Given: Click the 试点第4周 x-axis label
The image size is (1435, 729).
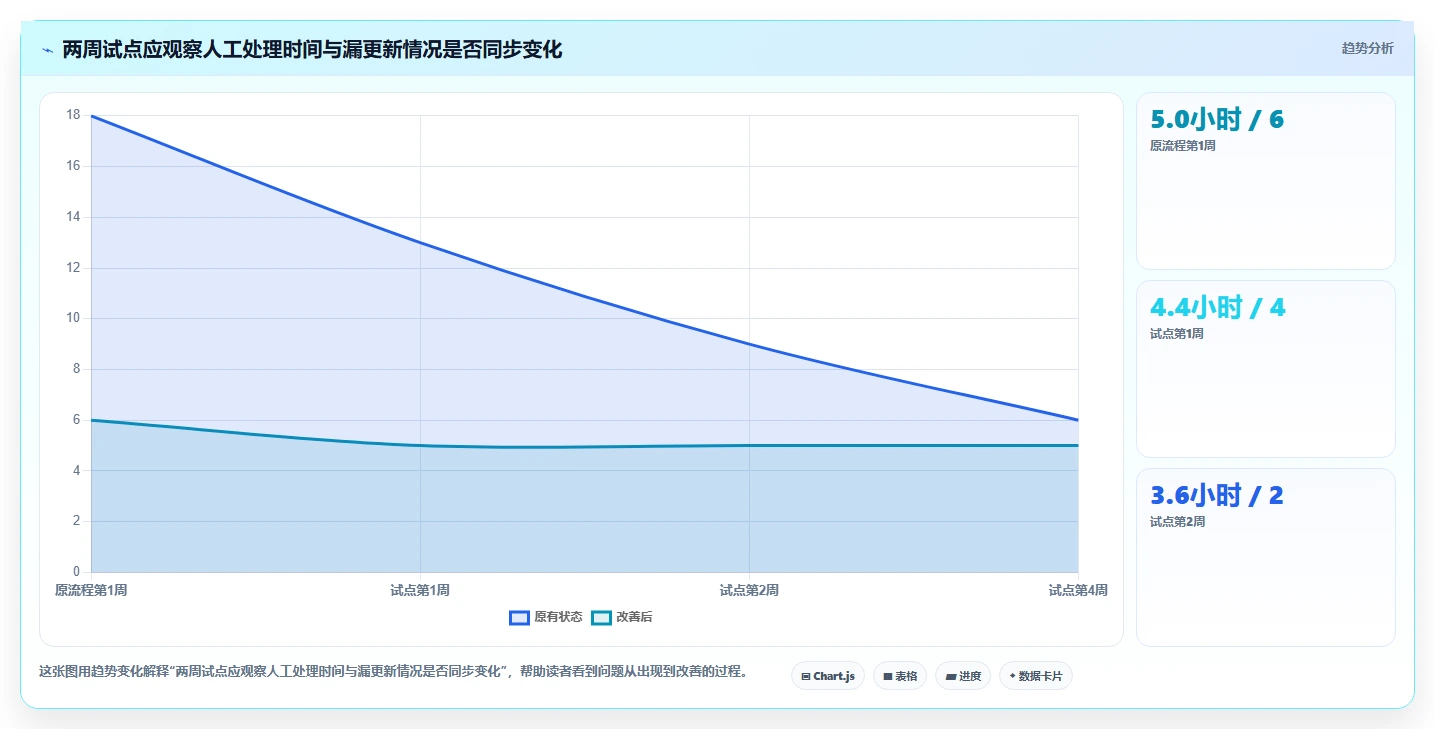Looking at the screenshot, I should click(1078, 591).
